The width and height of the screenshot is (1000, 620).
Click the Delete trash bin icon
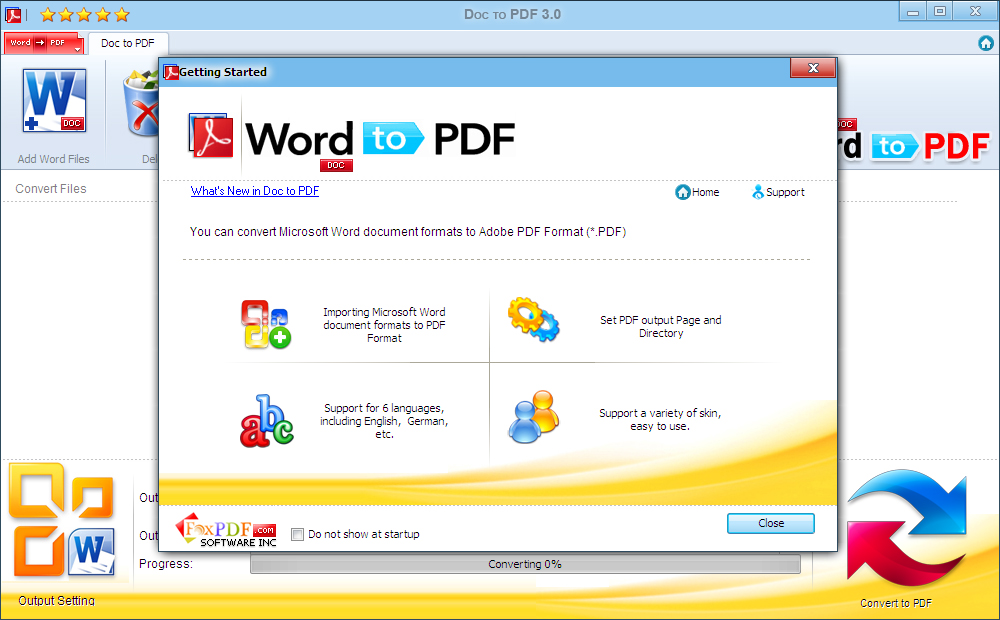pos(141,103)
